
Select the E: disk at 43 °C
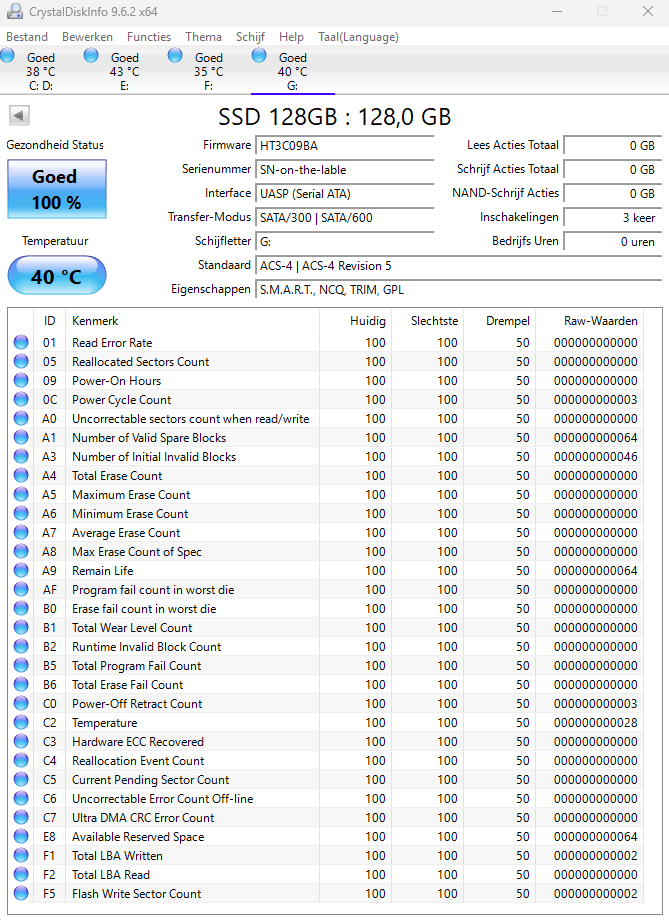tap(125, 71)
